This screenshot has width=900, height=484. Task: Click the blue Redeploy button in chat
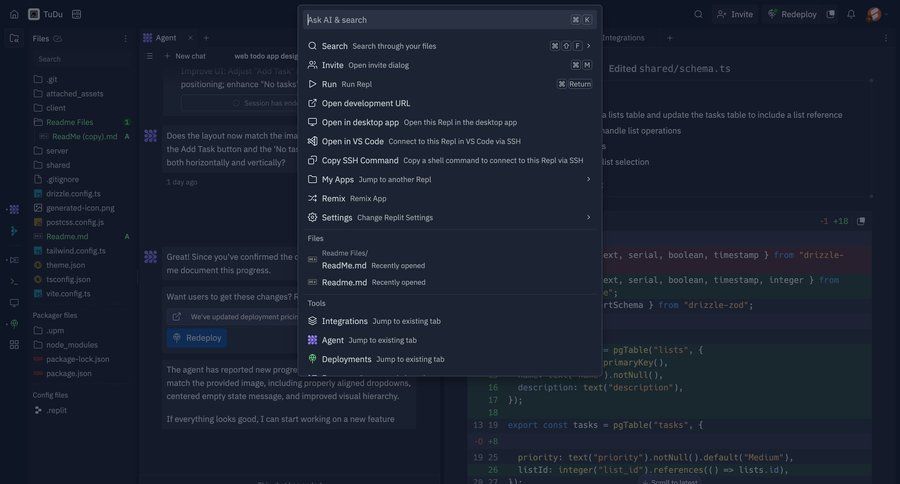point(197,338)
